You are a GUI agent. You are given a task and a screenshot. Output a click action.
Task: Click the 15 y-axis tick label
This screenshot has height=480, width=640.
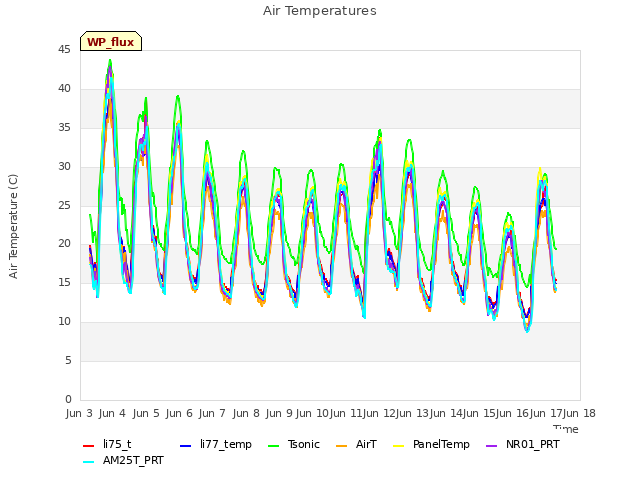pyautogui.click(x=64, y=282)
